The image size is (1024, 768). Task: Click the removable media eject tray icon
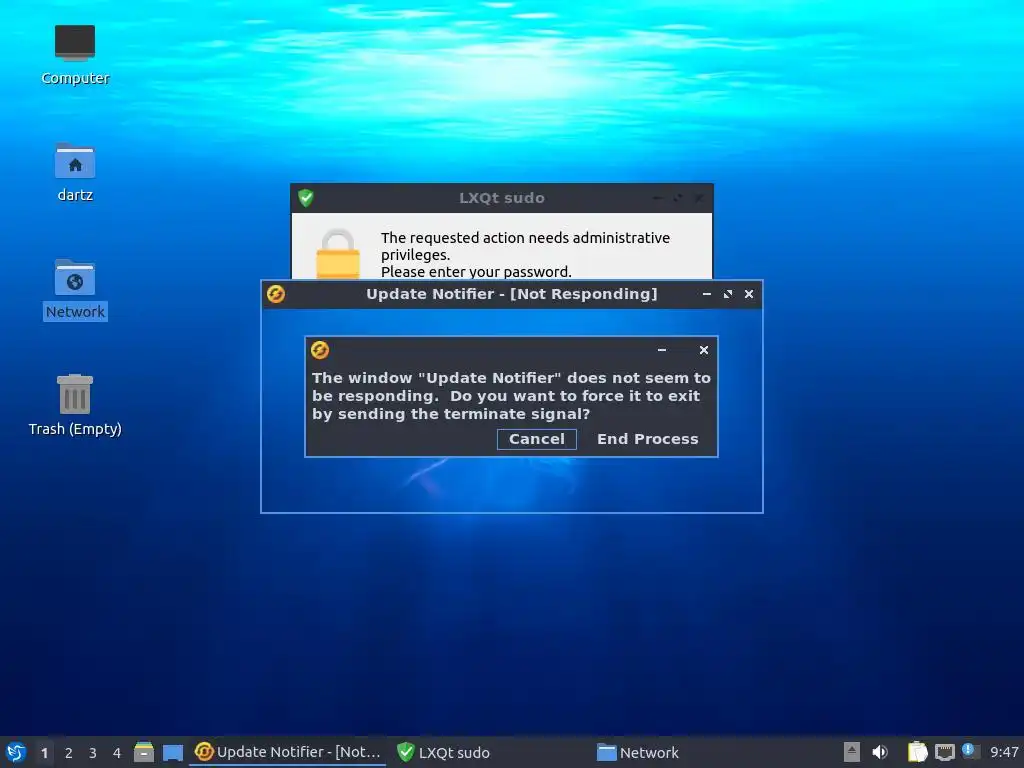pyautogui.click(x=852, y=752)
